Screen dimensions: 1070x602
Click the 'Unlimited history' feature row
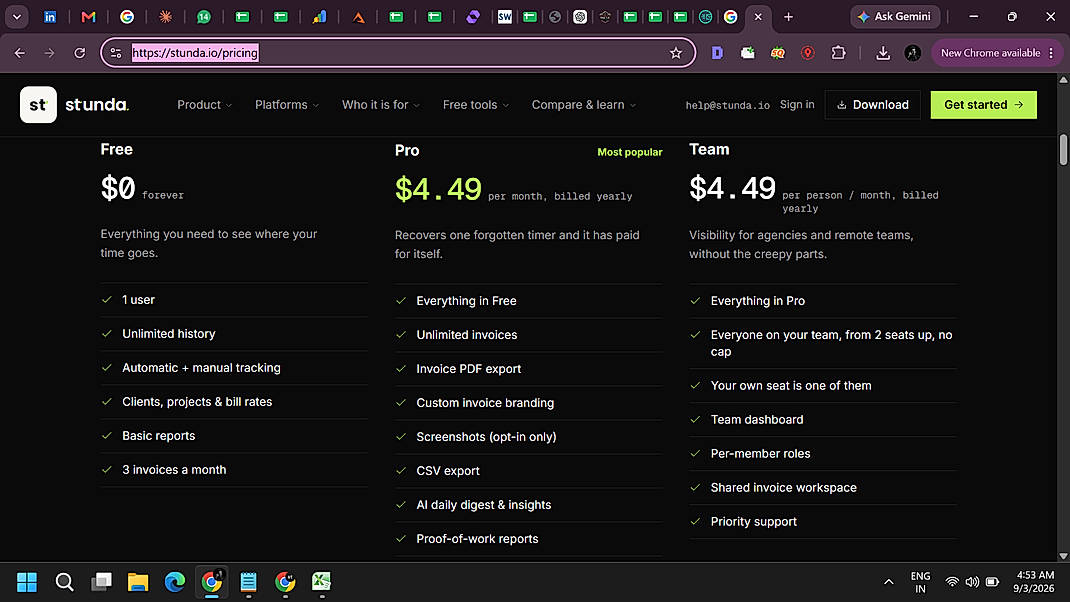pyautogui.click(x=234, y=334)
